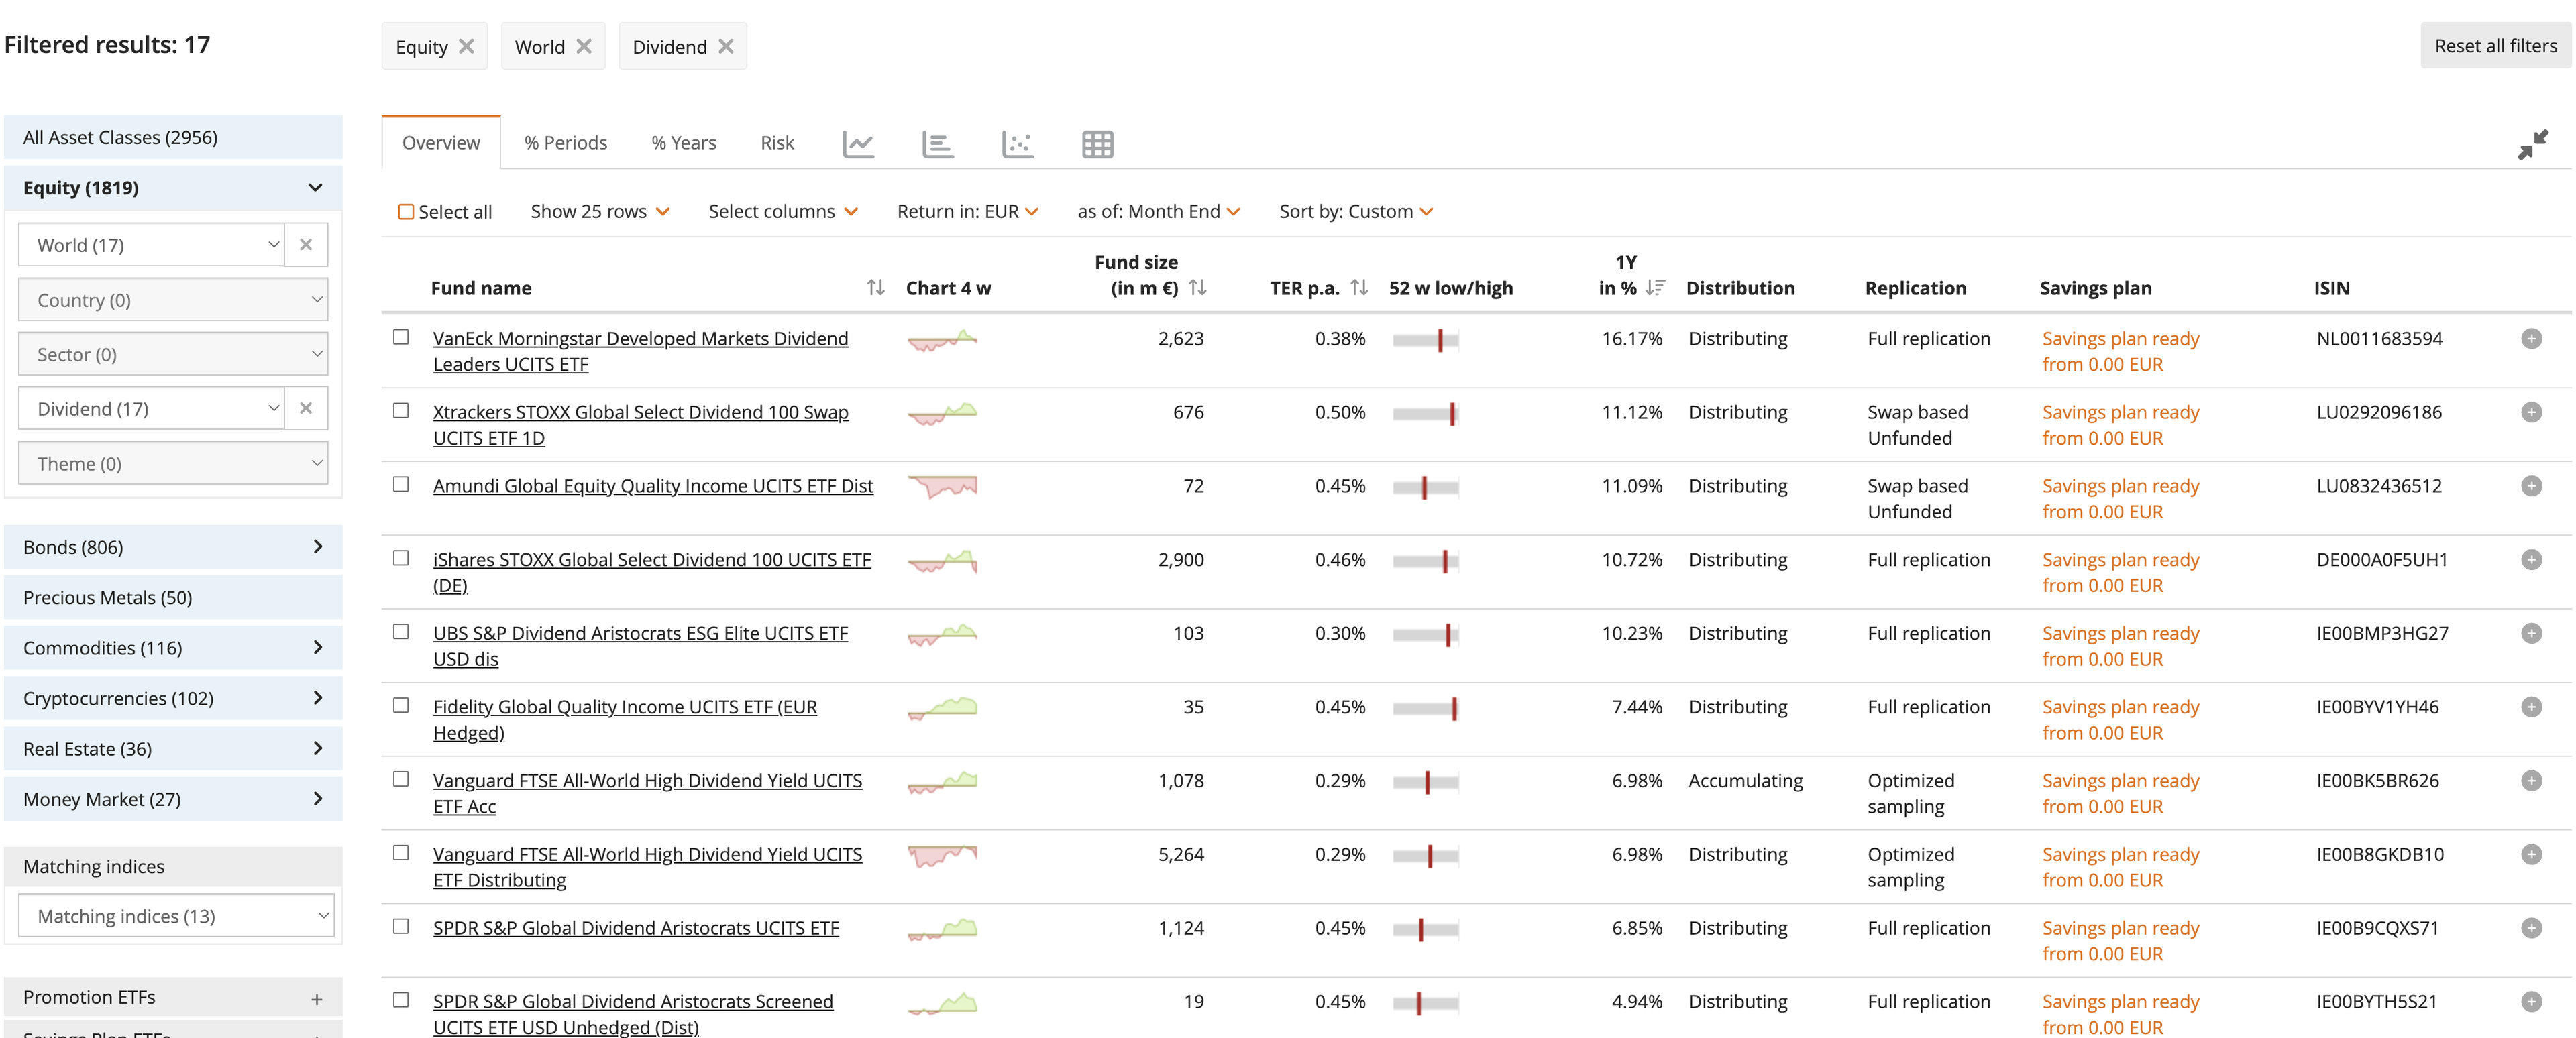Add Fidelity Global Quality Income plus icon
Image resolution: width=2576 pixels, height=1038 pixels.
point(2531,707)
